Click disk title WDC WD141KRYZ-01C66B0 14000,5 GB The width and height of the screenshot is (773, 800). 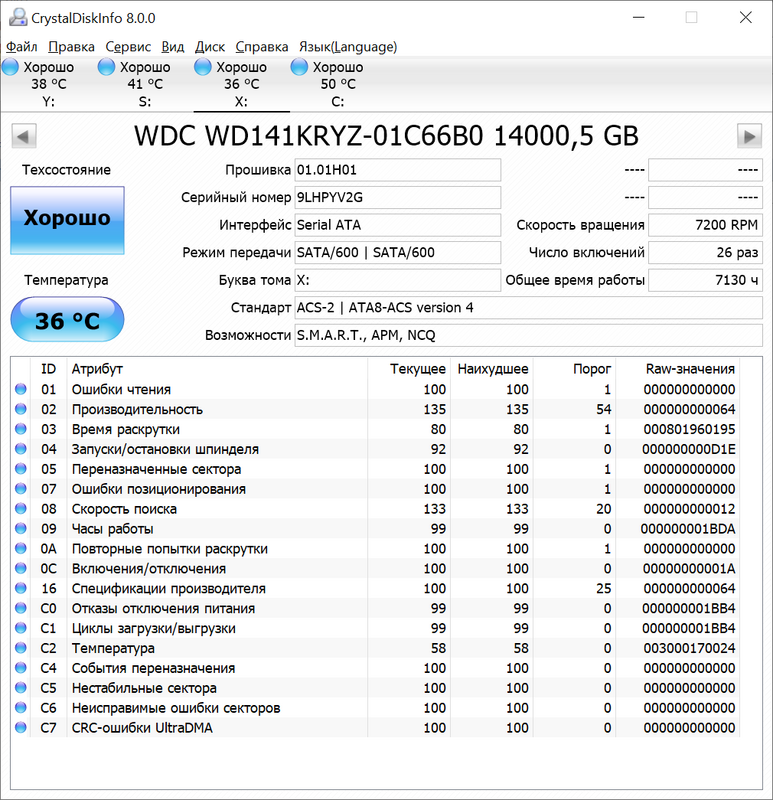pos(386,136)
